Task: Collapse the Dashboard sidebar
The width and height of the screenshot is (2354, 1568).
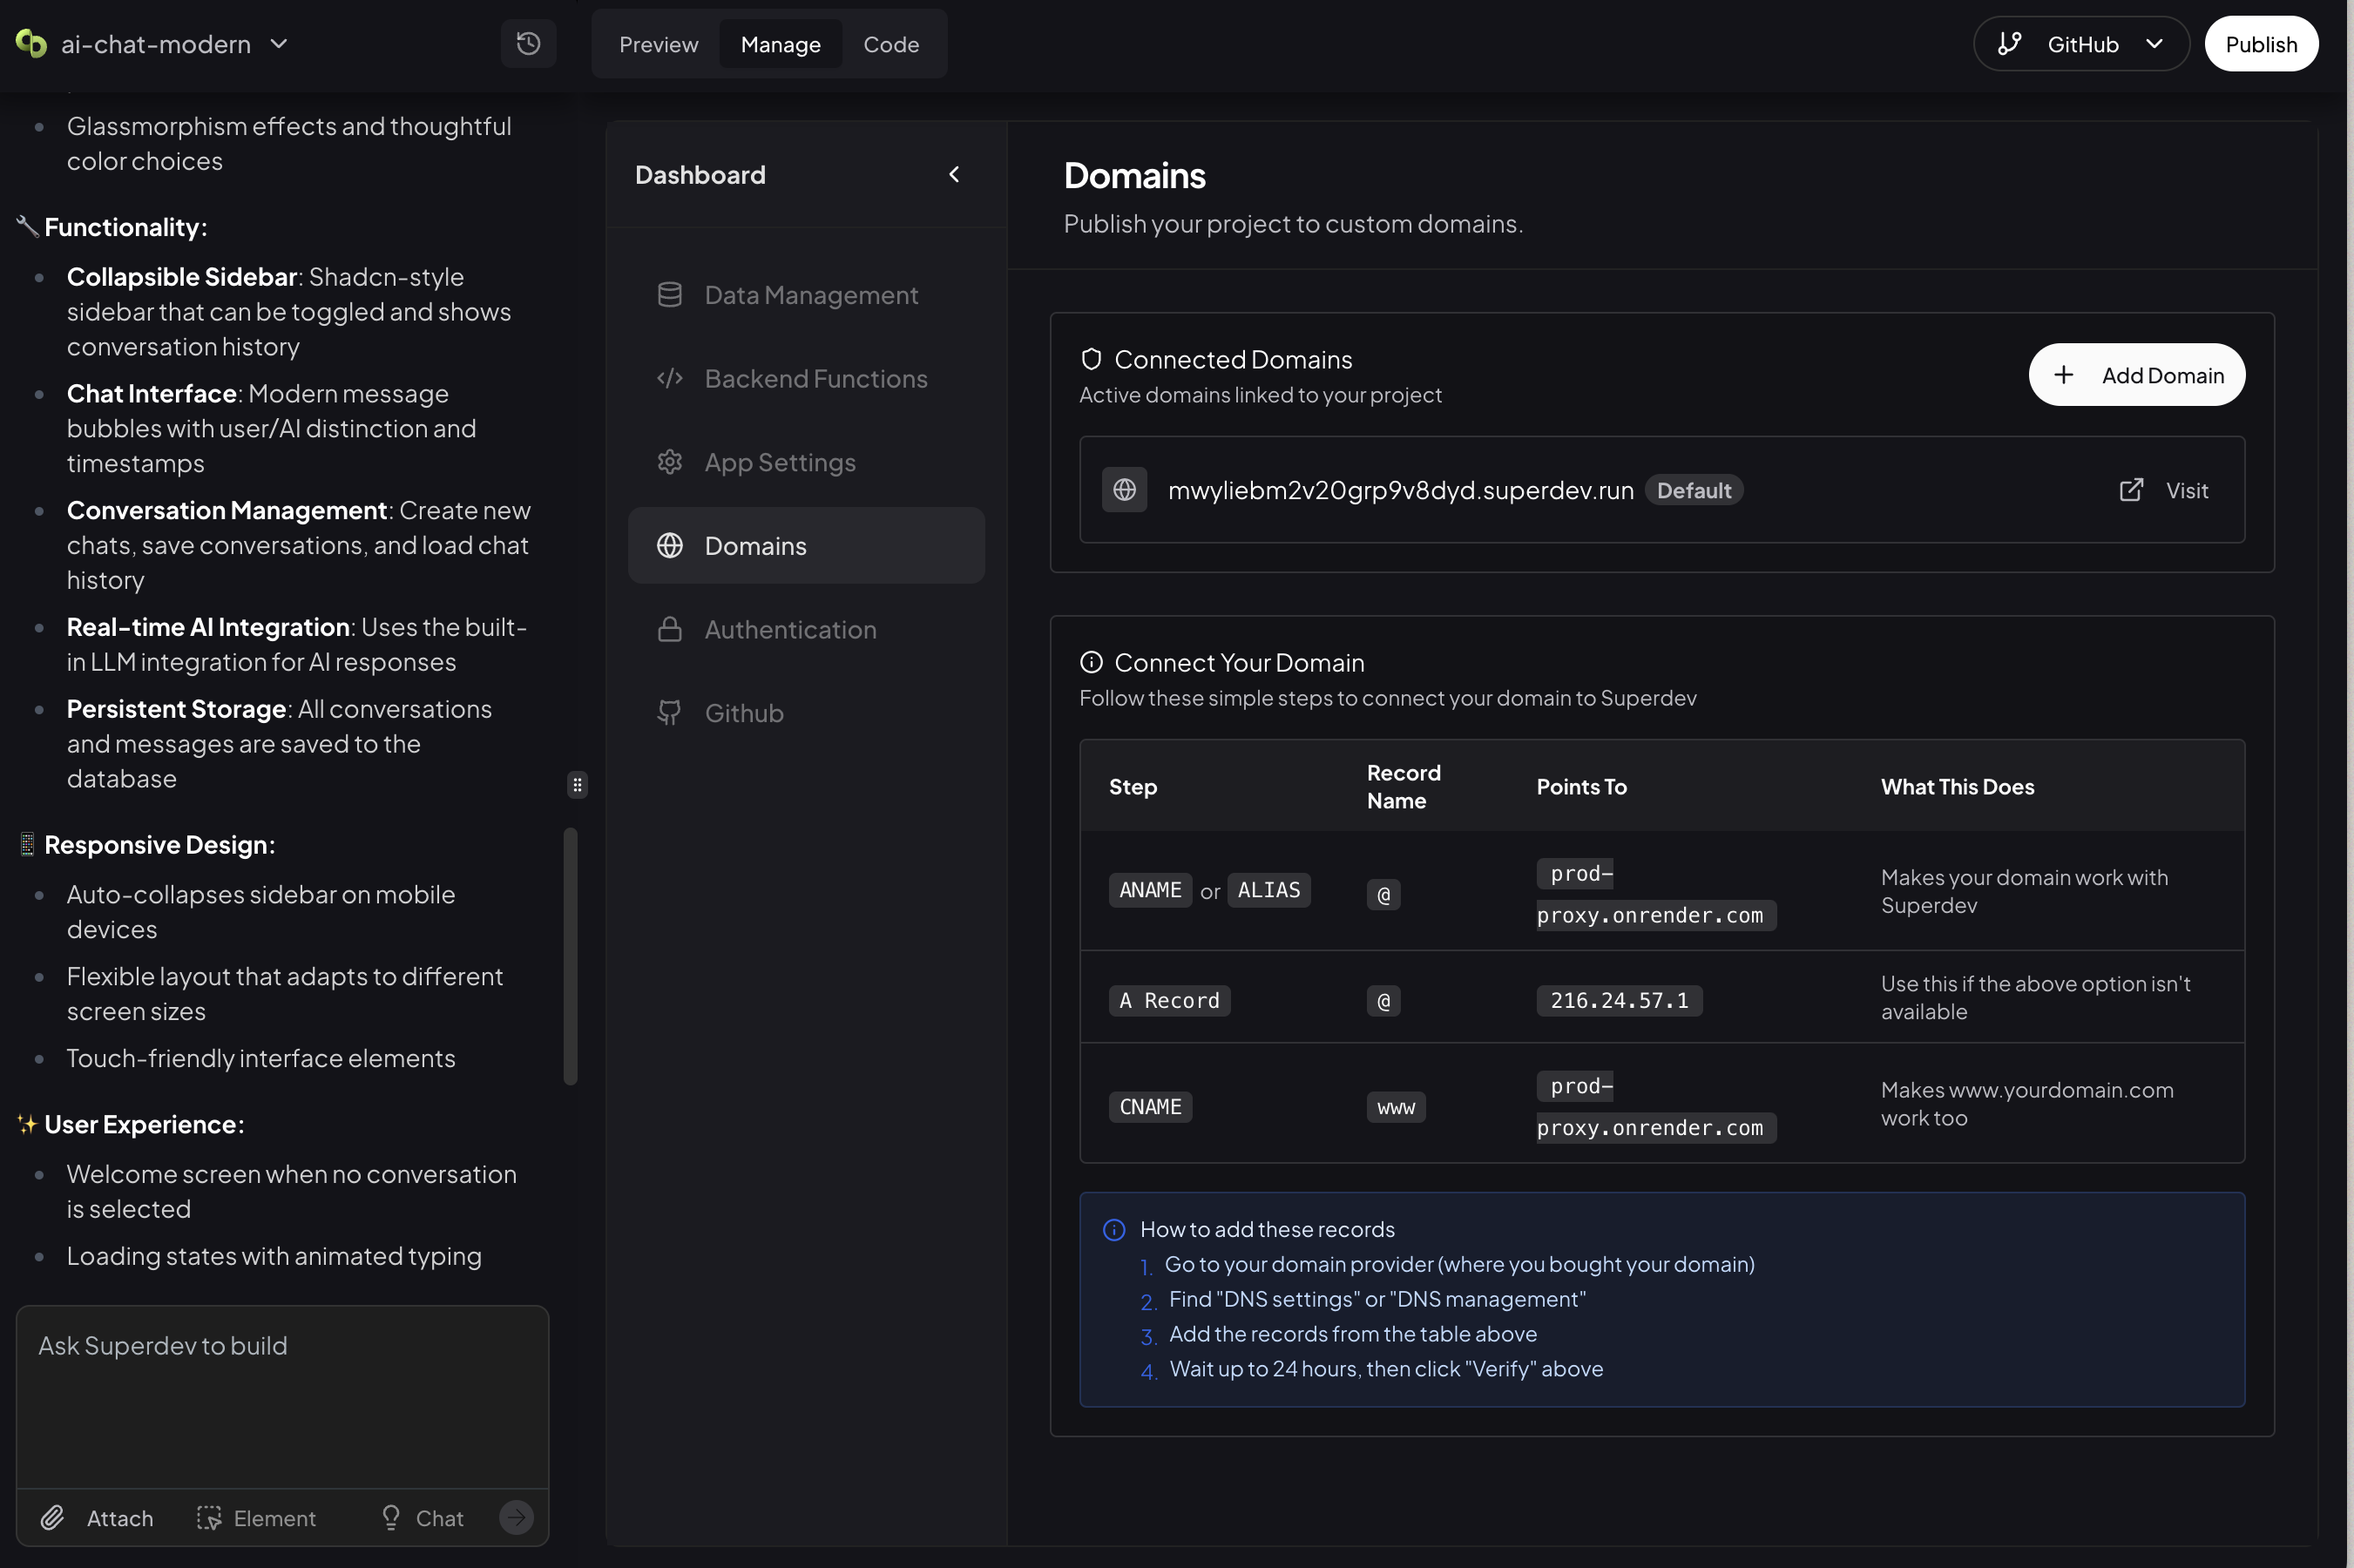Action: point(954,173)
